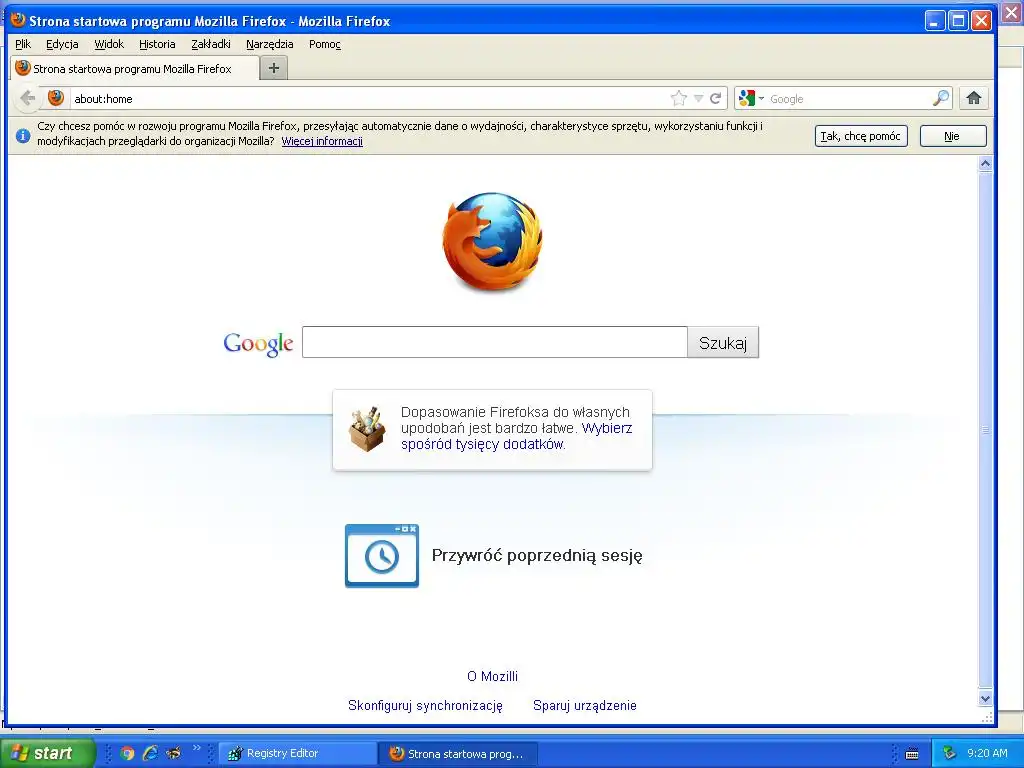Click Firefox taskbar button Strona startowa
Image resolution: width=1024 pixels, height=768 pixels.
click(x=460, y=754)
